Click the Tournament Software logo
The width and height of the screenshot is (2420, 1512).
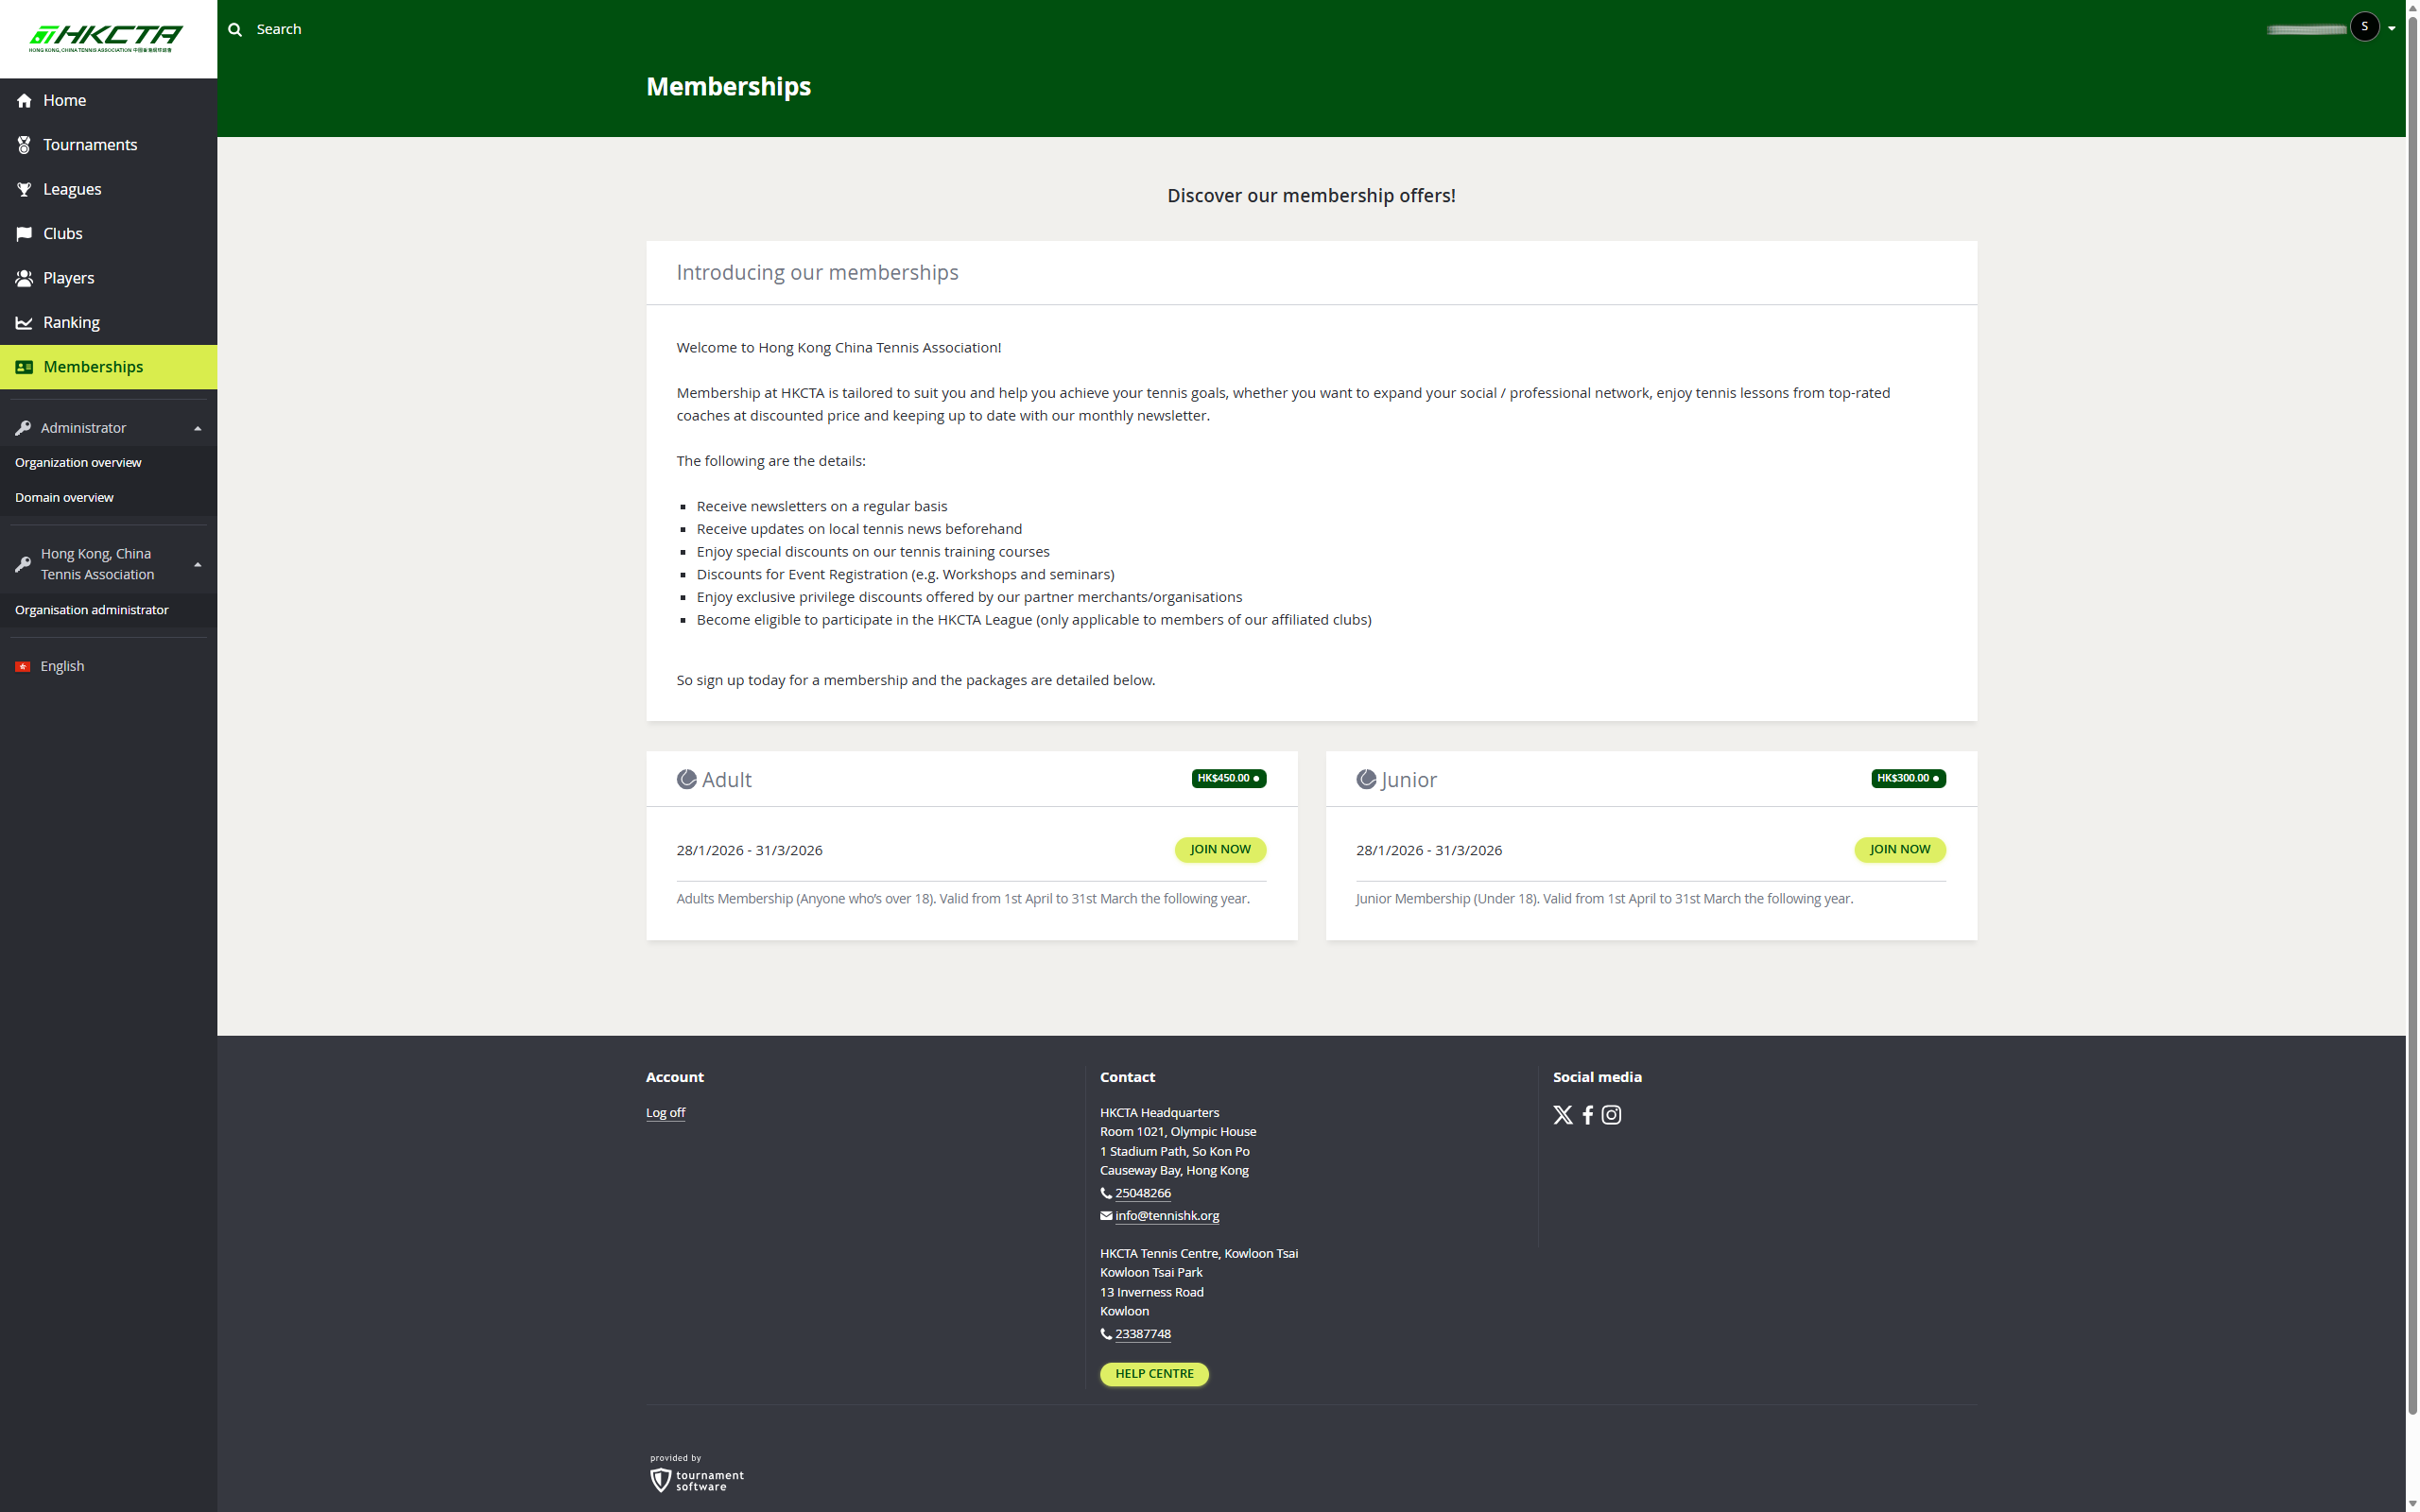point(697,1479)
